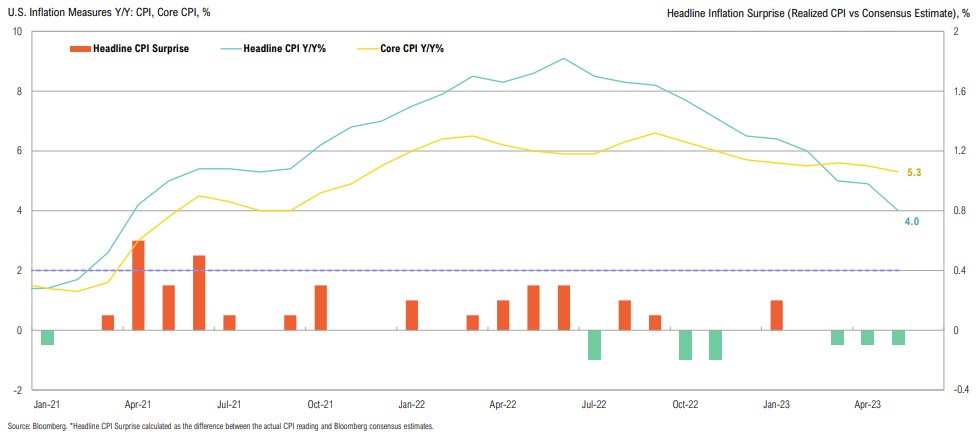The height and width of the screenshot is (437, 979).
Task: Click the right axis value 1.6
Action: pos(958,91)
